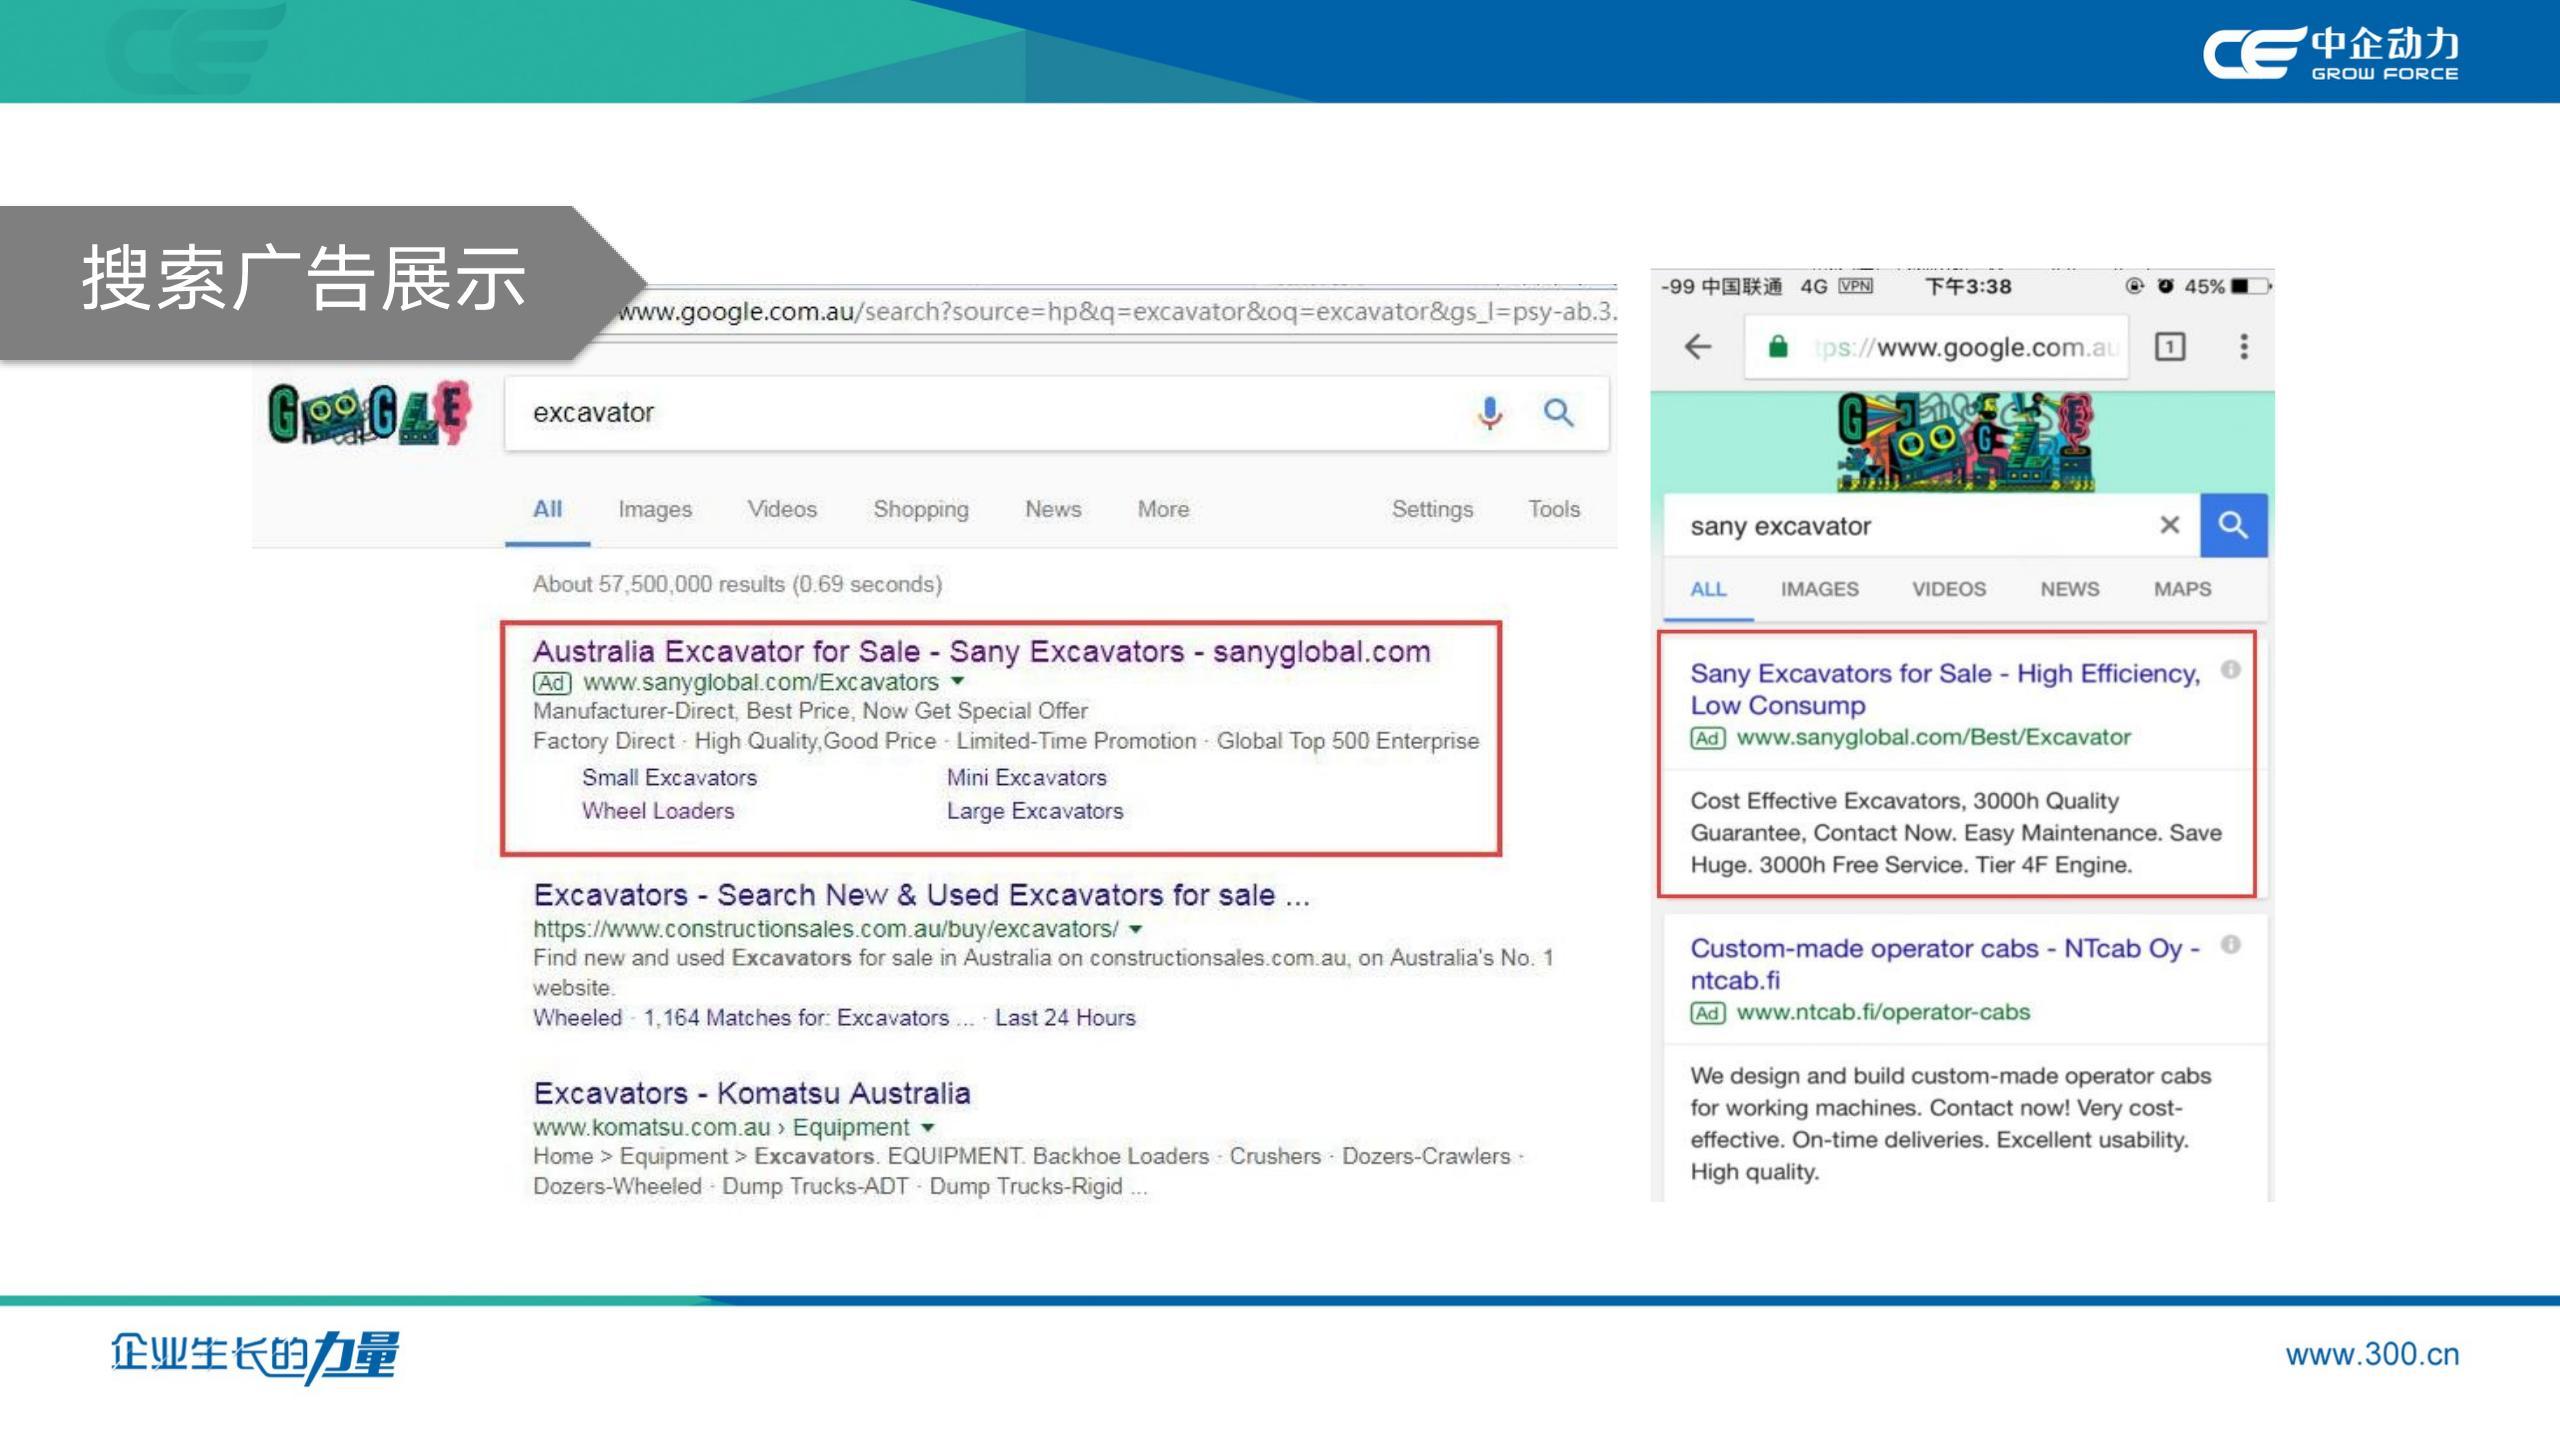Click the VPN status indicator

(1856, 286)
